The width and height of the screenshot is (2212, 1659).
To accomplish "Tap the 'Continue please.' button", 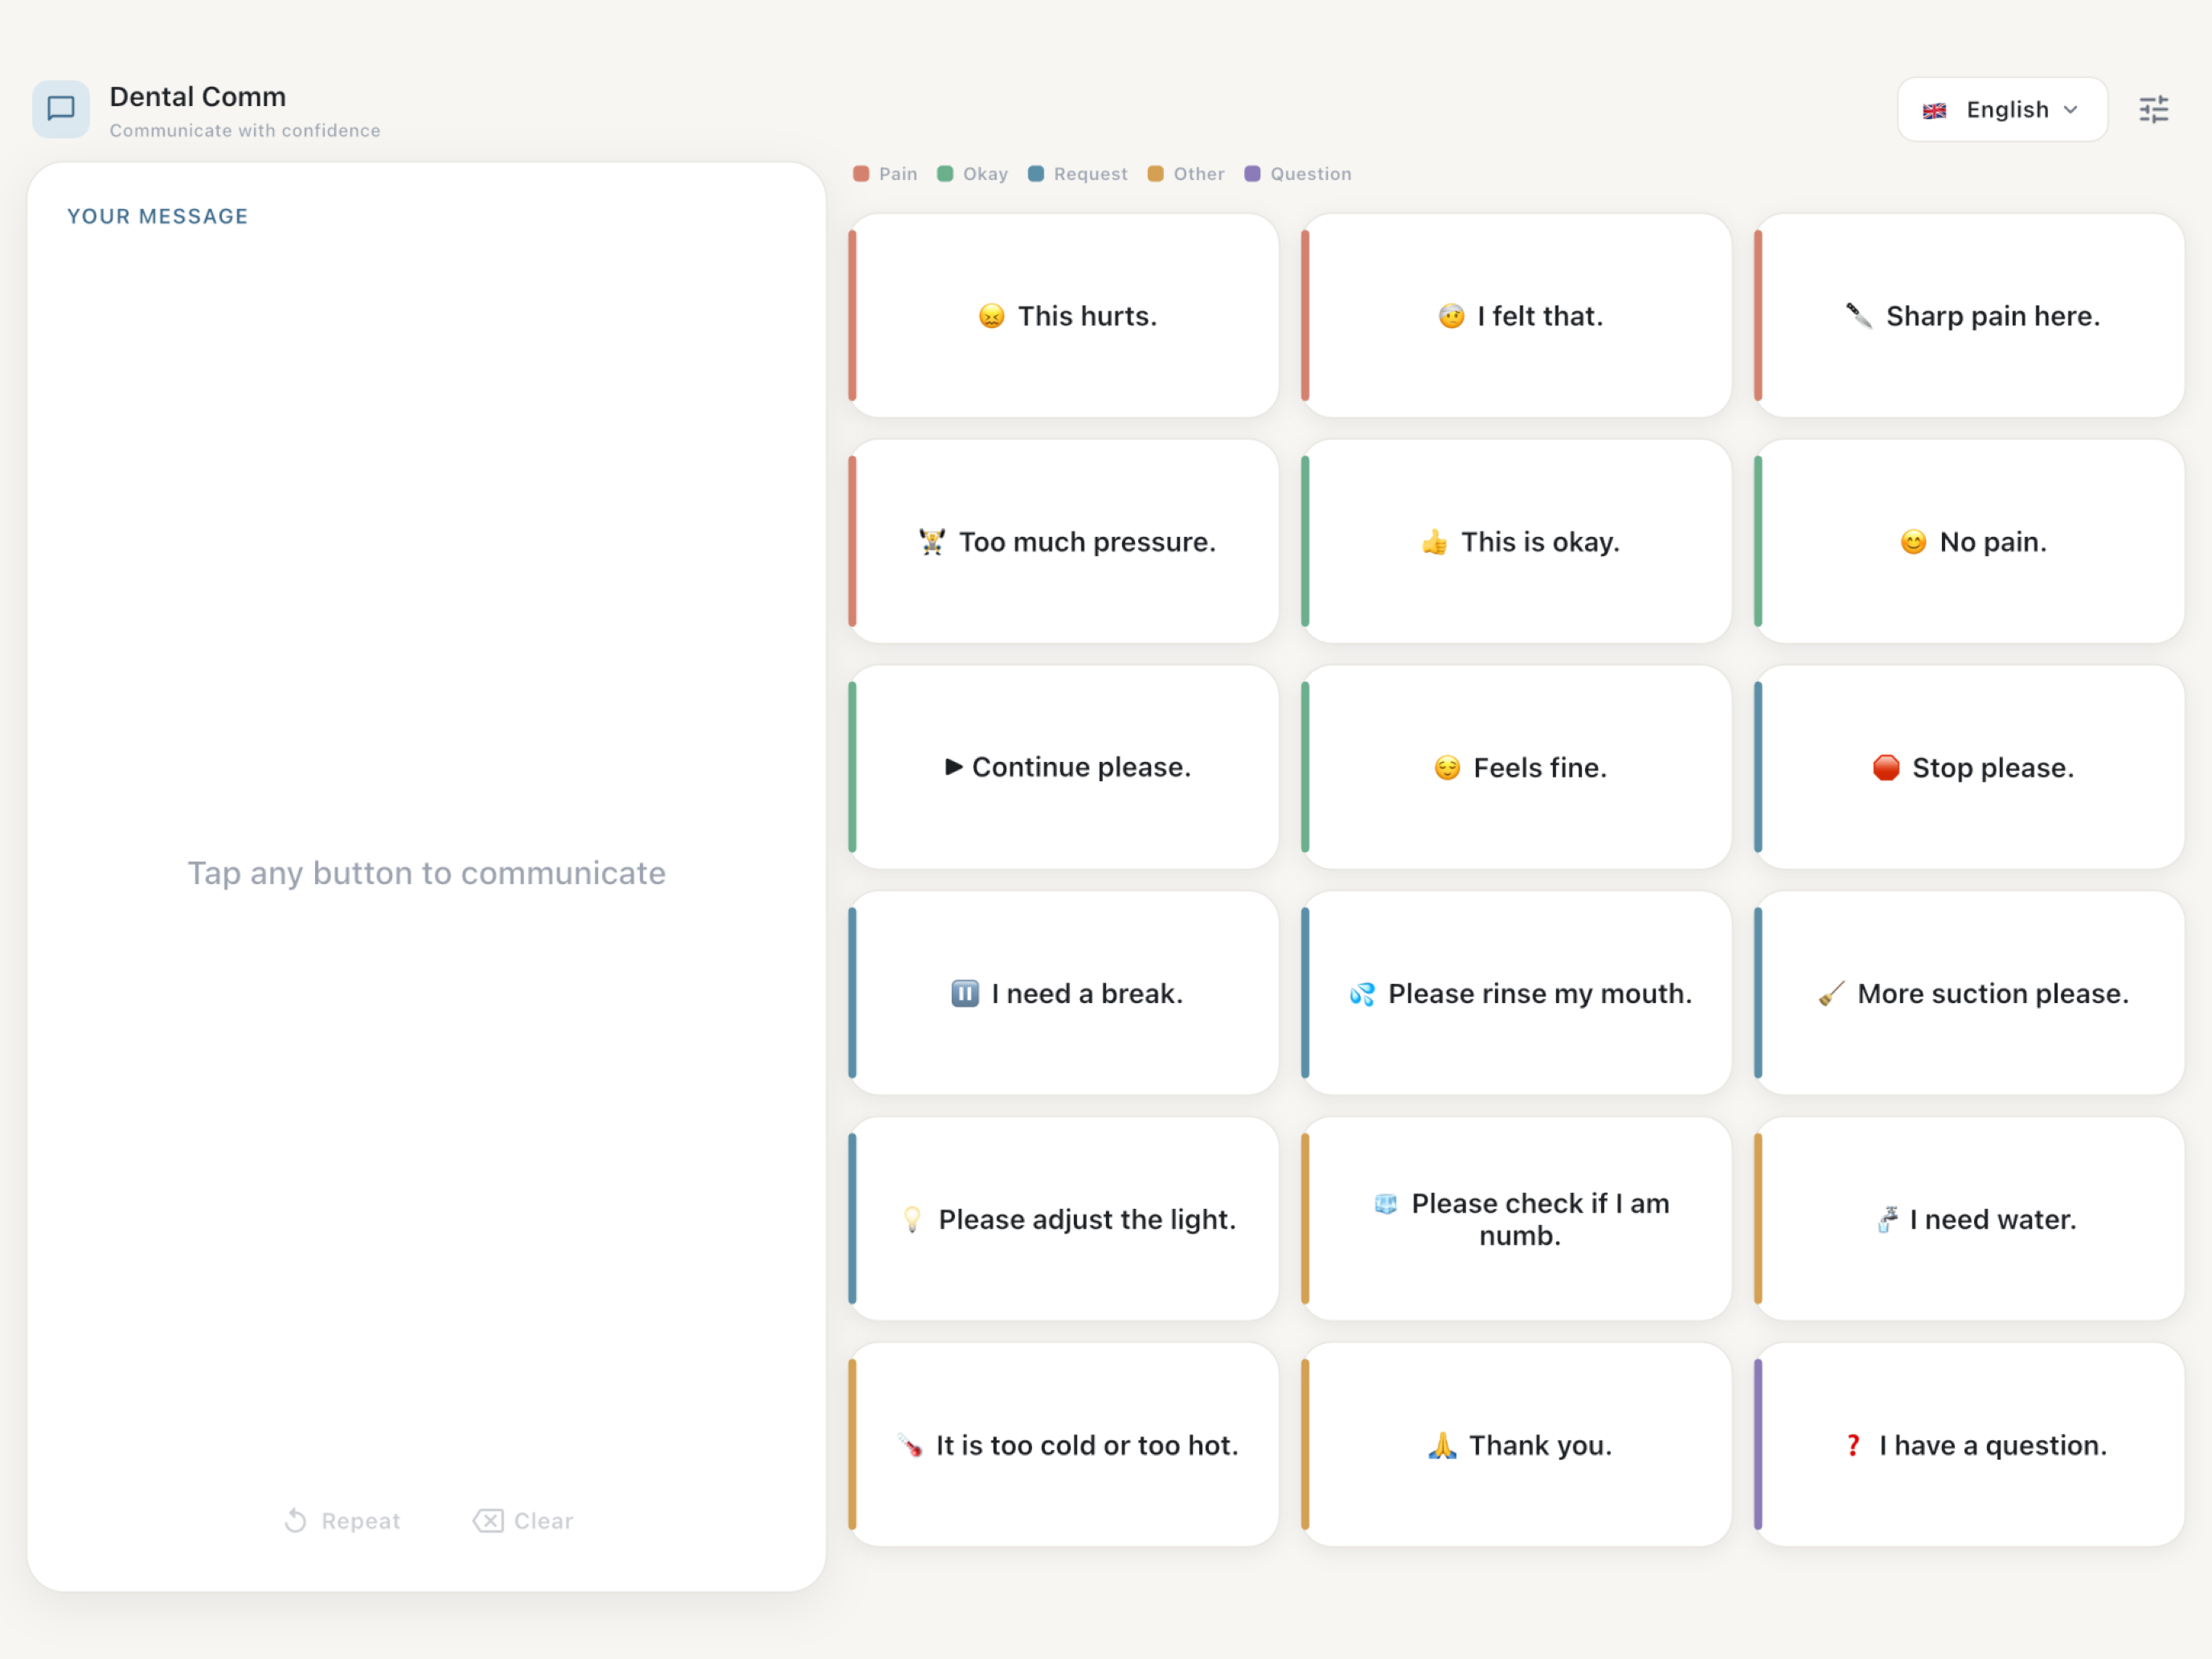I will tap(1063, 767).
